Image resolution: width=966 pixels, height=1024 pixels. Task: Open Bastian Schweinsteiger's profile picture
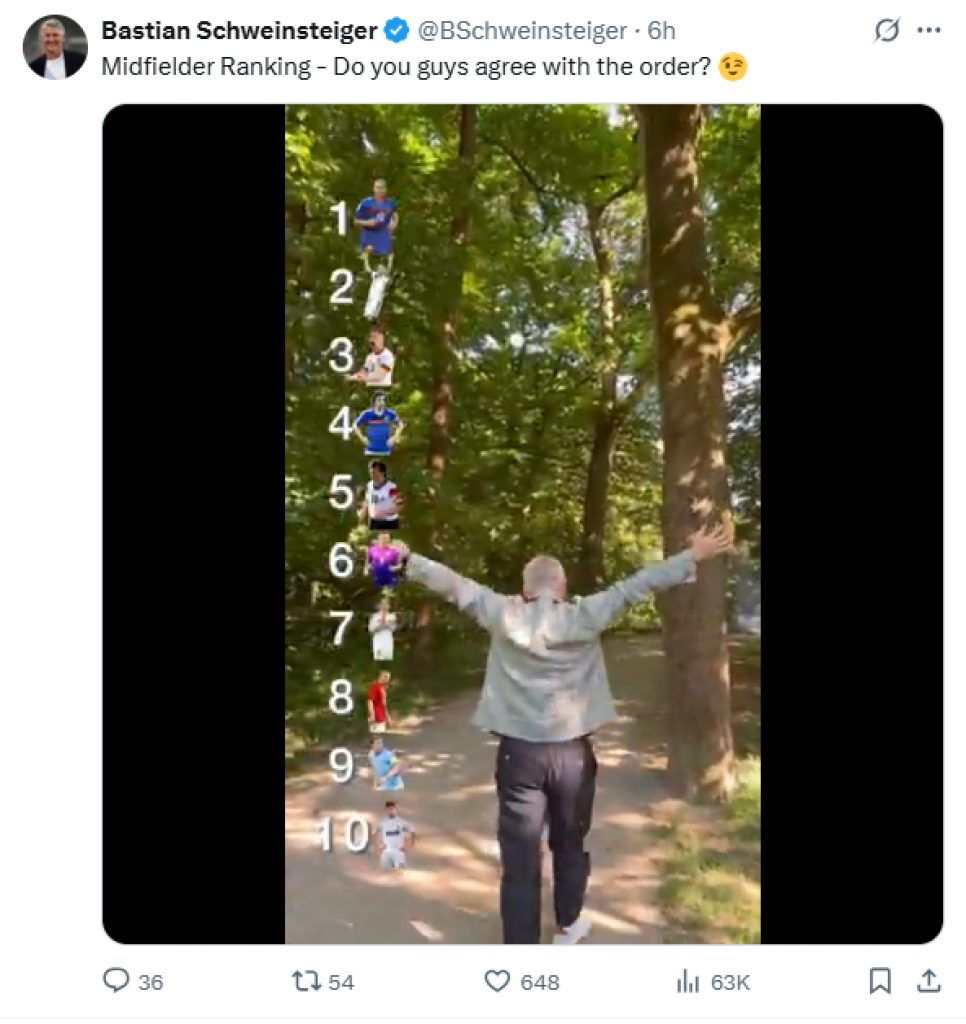click(x=57, y=47)
